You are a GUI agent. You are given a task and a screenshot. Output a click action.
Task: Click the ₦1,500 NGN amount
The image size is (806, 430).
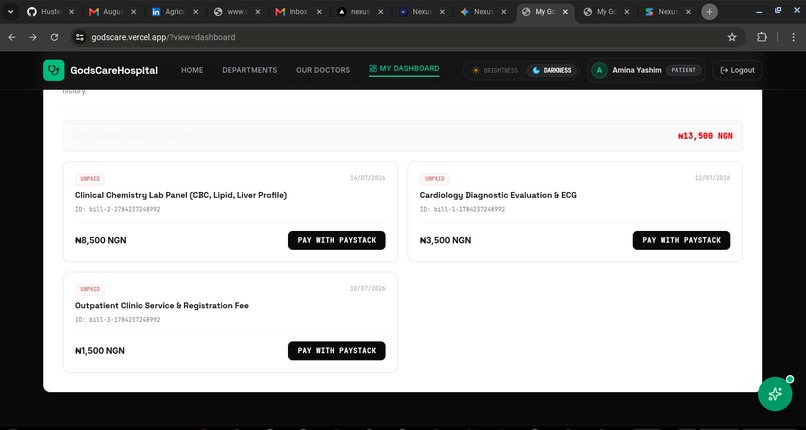100,351
